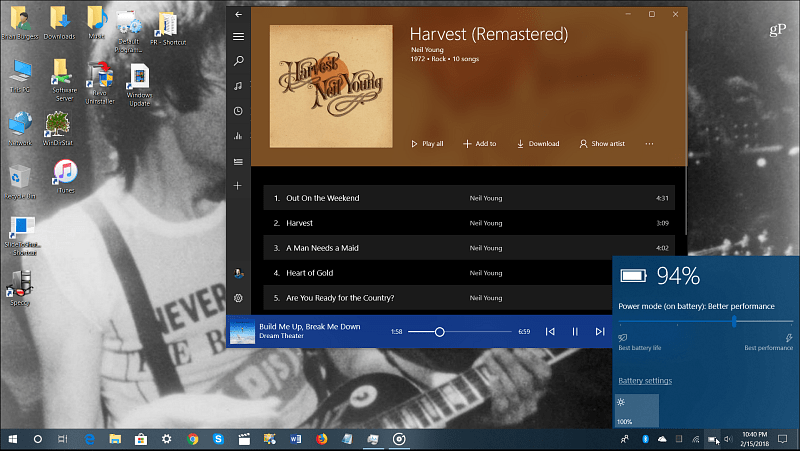This screenshot has height=451, width=800.
Task: Open Settings gear on taskbar
Action: (166, 439)
